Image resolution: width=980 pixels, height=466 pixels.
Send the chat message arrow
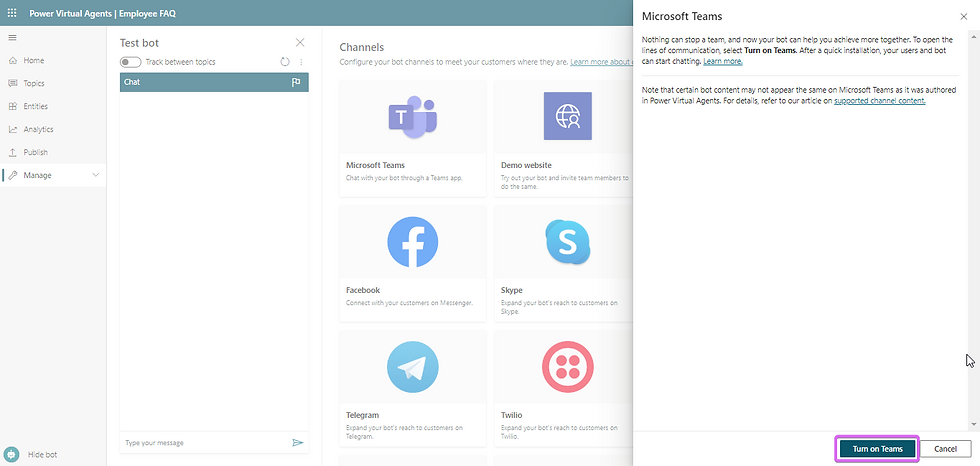click(x=298, y=443)
